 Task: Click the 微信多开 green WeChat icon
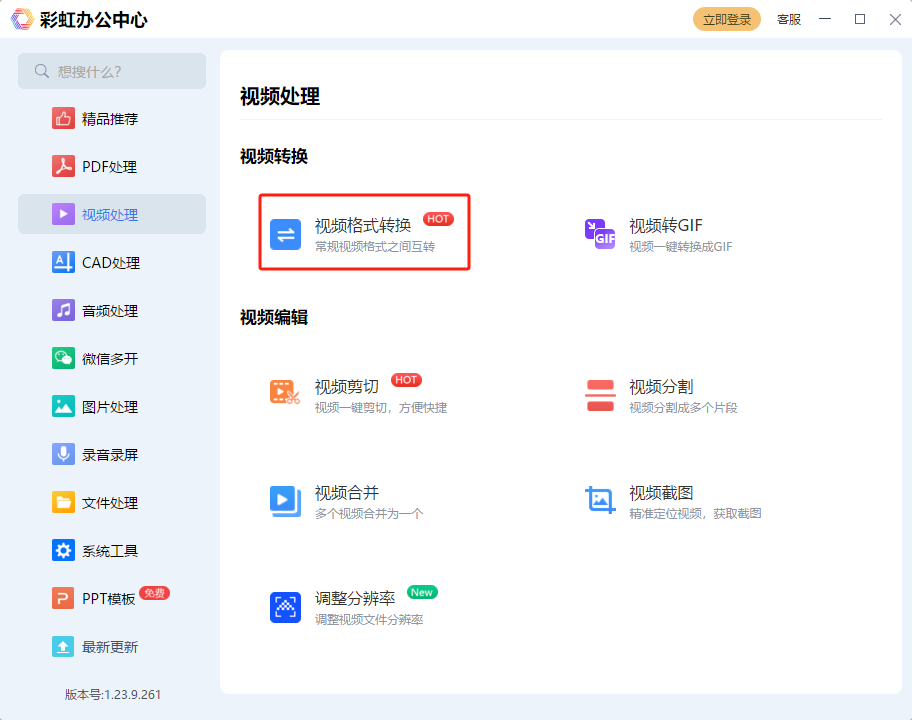tap(63, 358)
